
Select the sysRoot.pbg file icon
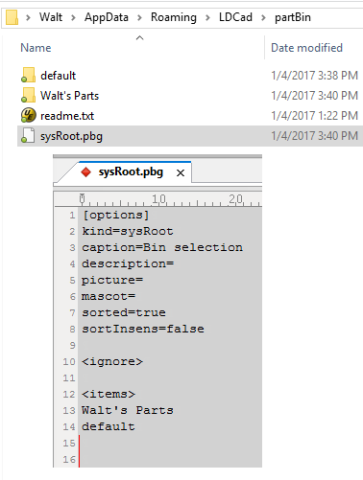click(x=28, y=136)
